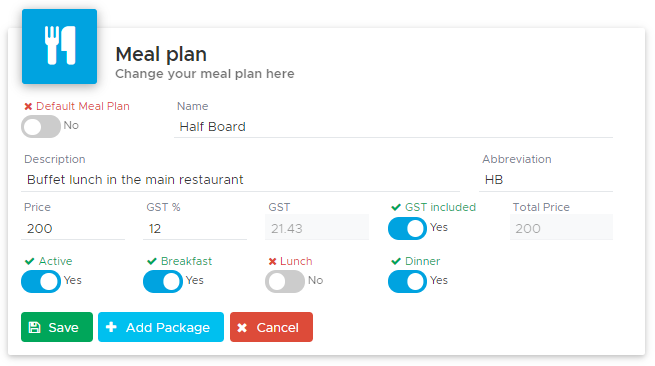Click the Add Package button

click(161, 327)
